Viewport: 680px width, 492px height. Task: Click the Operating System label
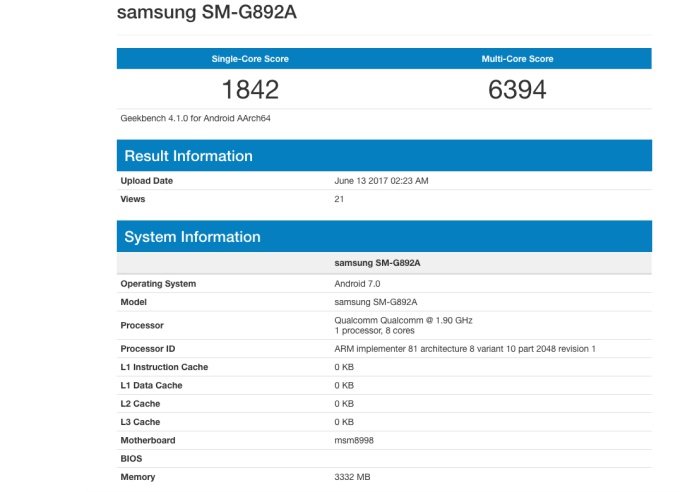click(x=158, y=284)
